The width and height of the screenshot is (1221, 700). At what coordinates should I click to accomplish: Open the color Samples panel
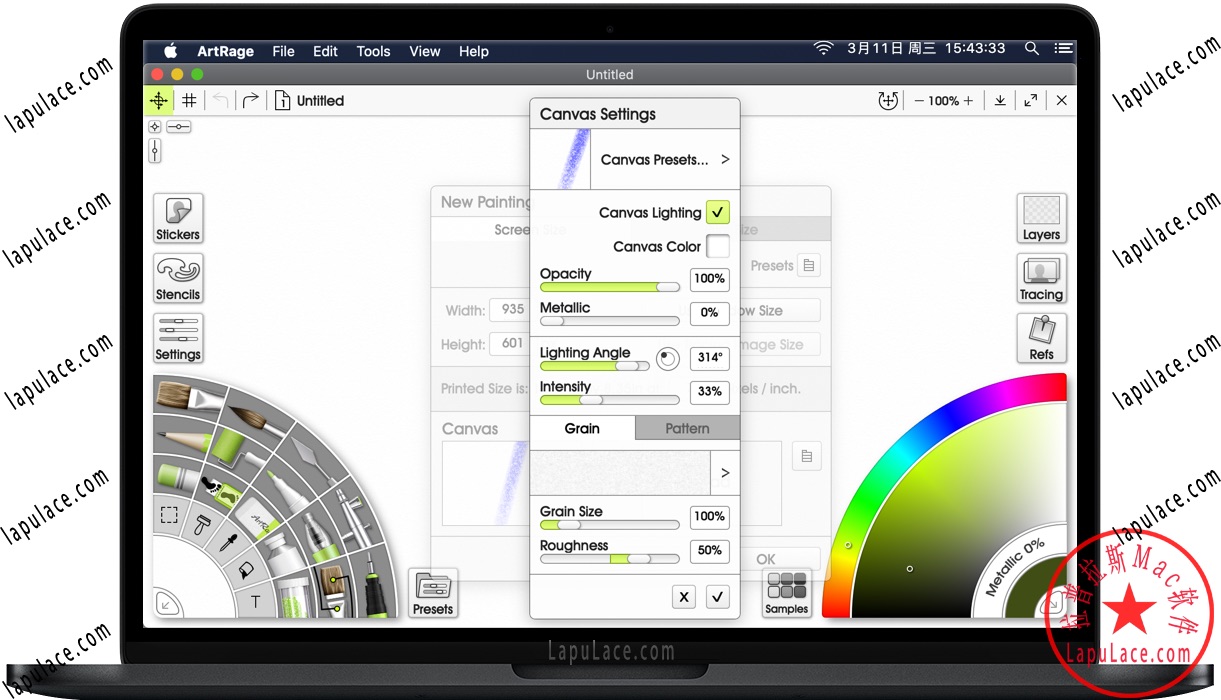click(x=786, y=593)
